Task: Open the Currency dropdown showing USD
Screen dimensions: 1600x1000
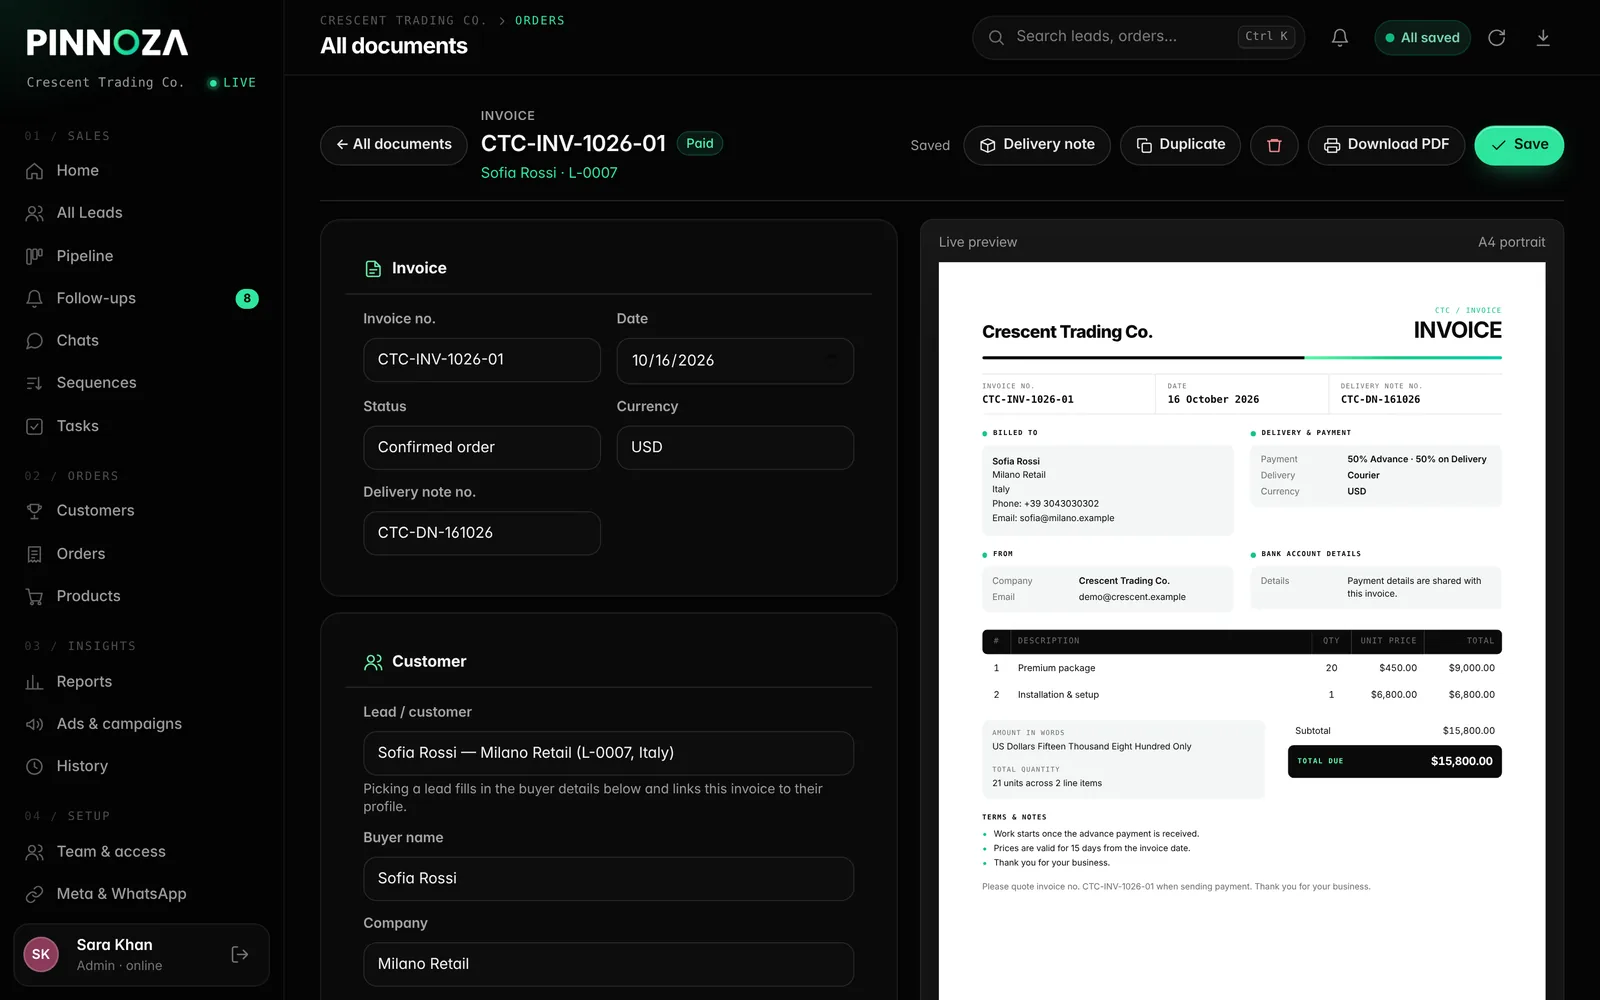Action: coord(735,448)
